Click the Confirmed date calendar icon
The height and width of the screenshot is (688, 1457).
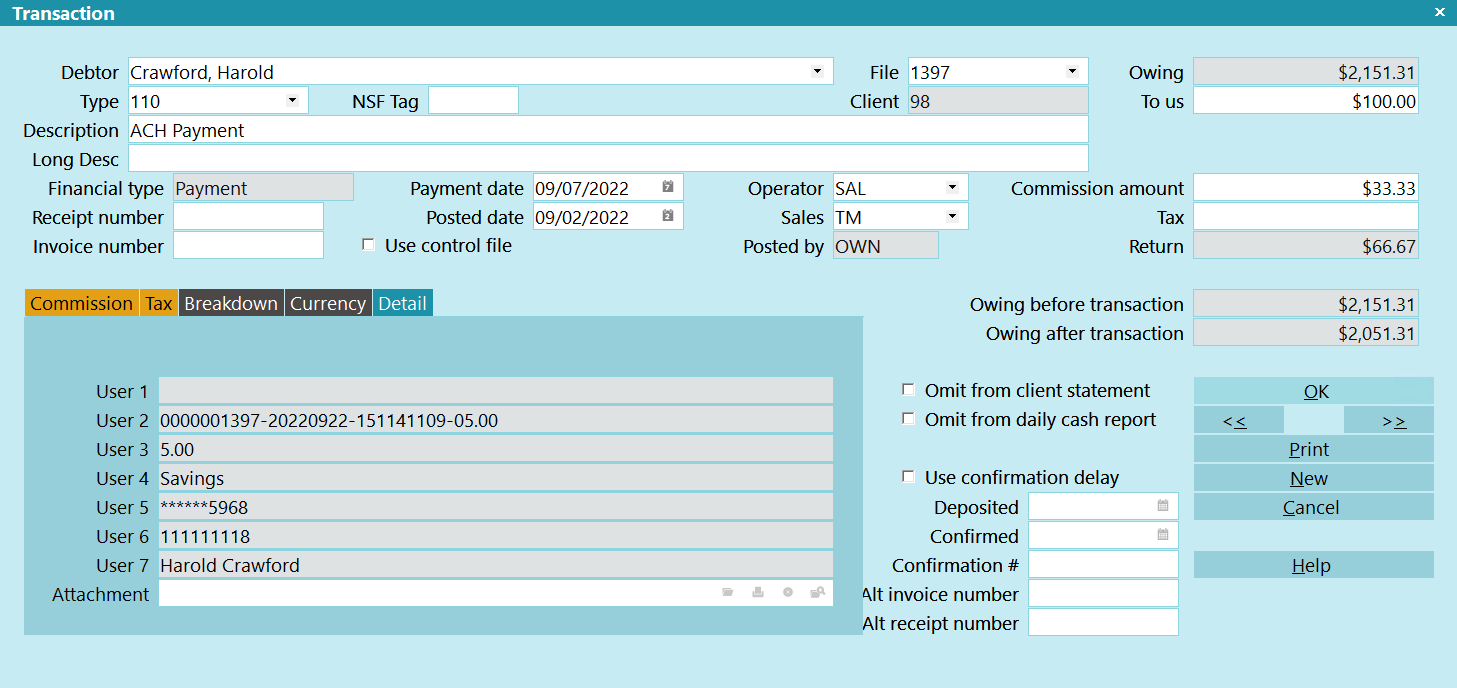click(x=1163, y=535)
